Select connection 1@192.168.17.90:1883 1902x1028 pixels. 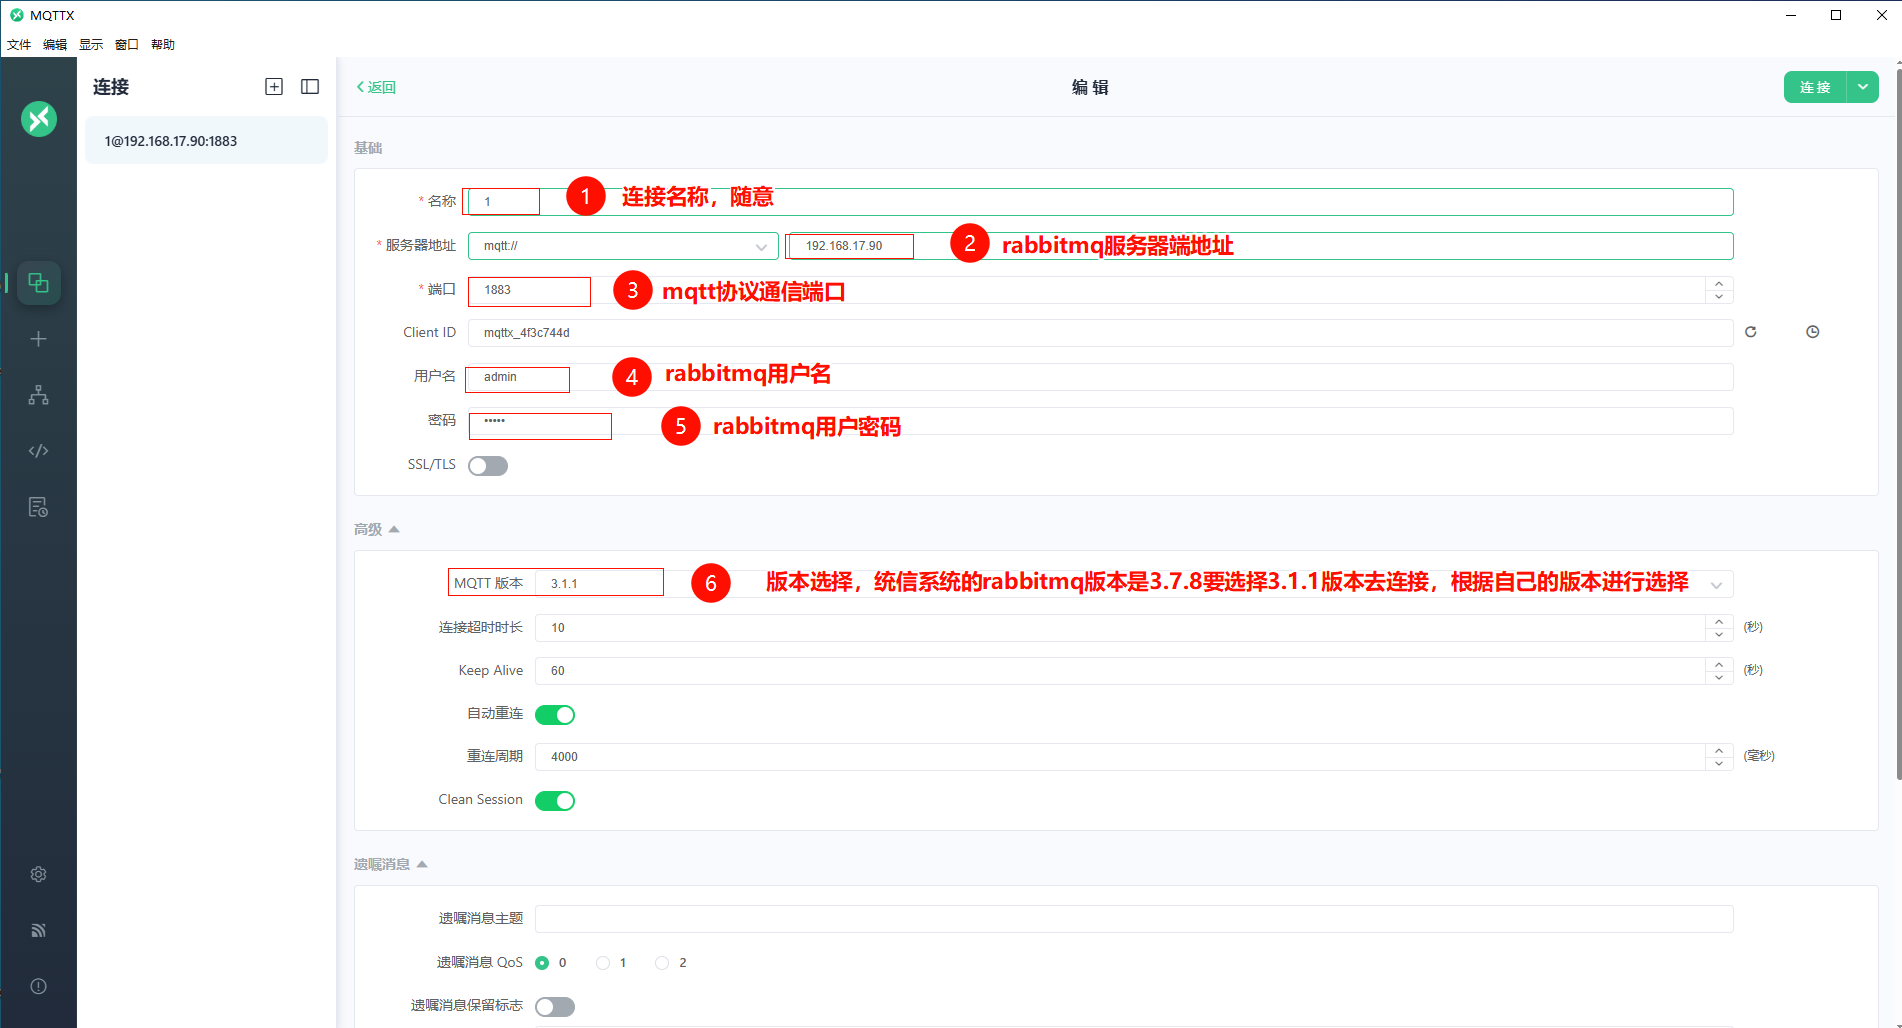(x=206, y=141)
